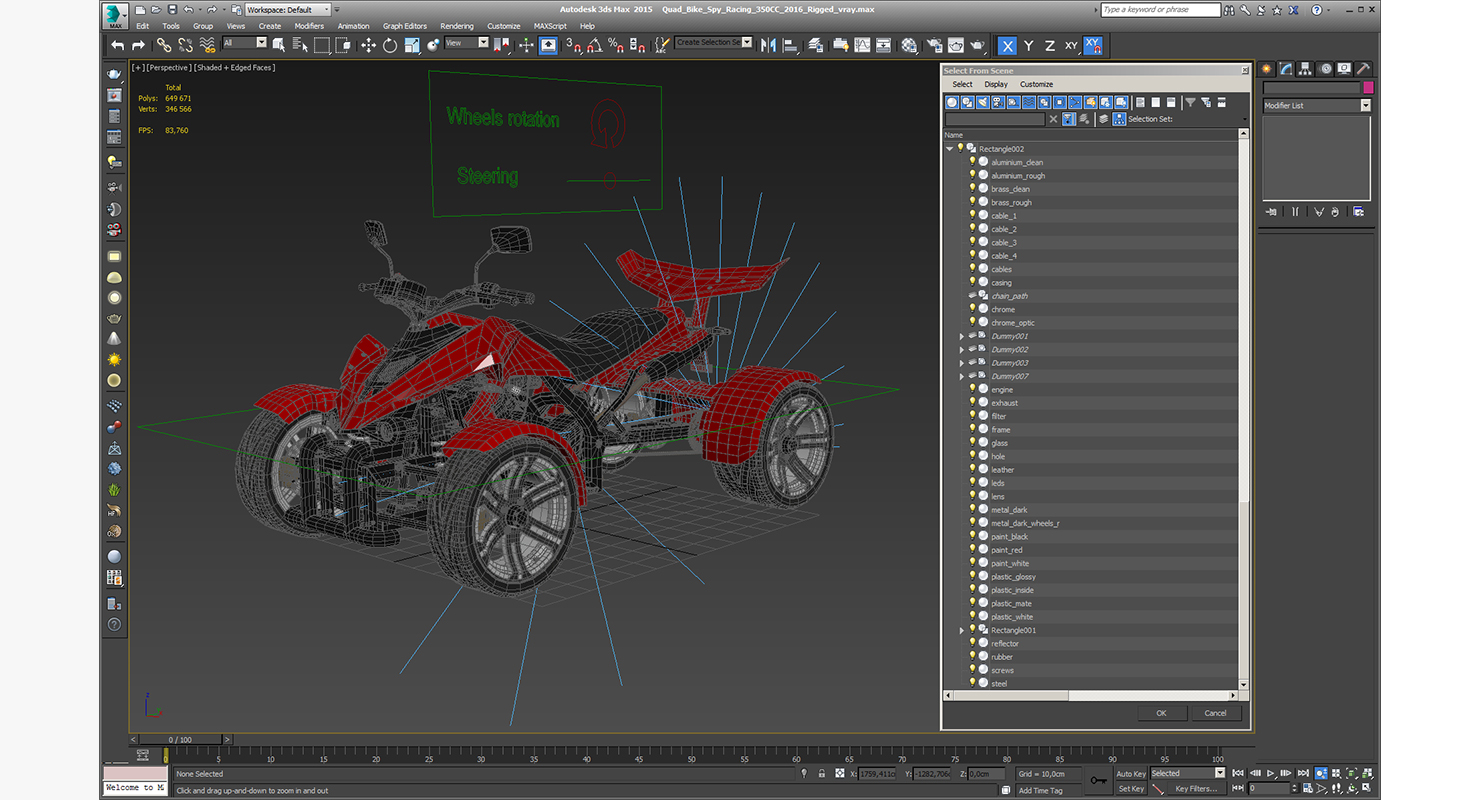Viewport: 1480px width, 800px height.
Task: Open Select by Name dialog
Action: (x=300, y=45)
